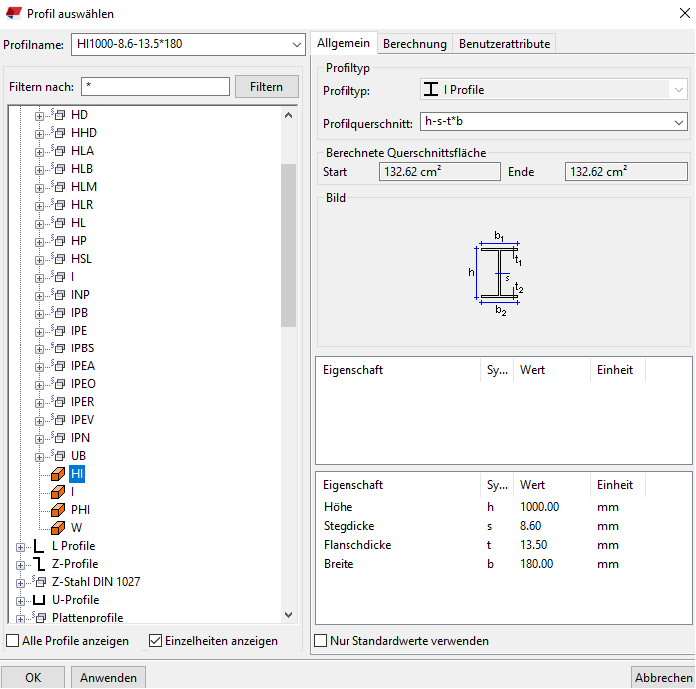Image resolution: width=696 pixels, height=689 pixels.
Task: Click the orange HI parametric profile icon
Action: pyautogui.click(x=58, y=474)
